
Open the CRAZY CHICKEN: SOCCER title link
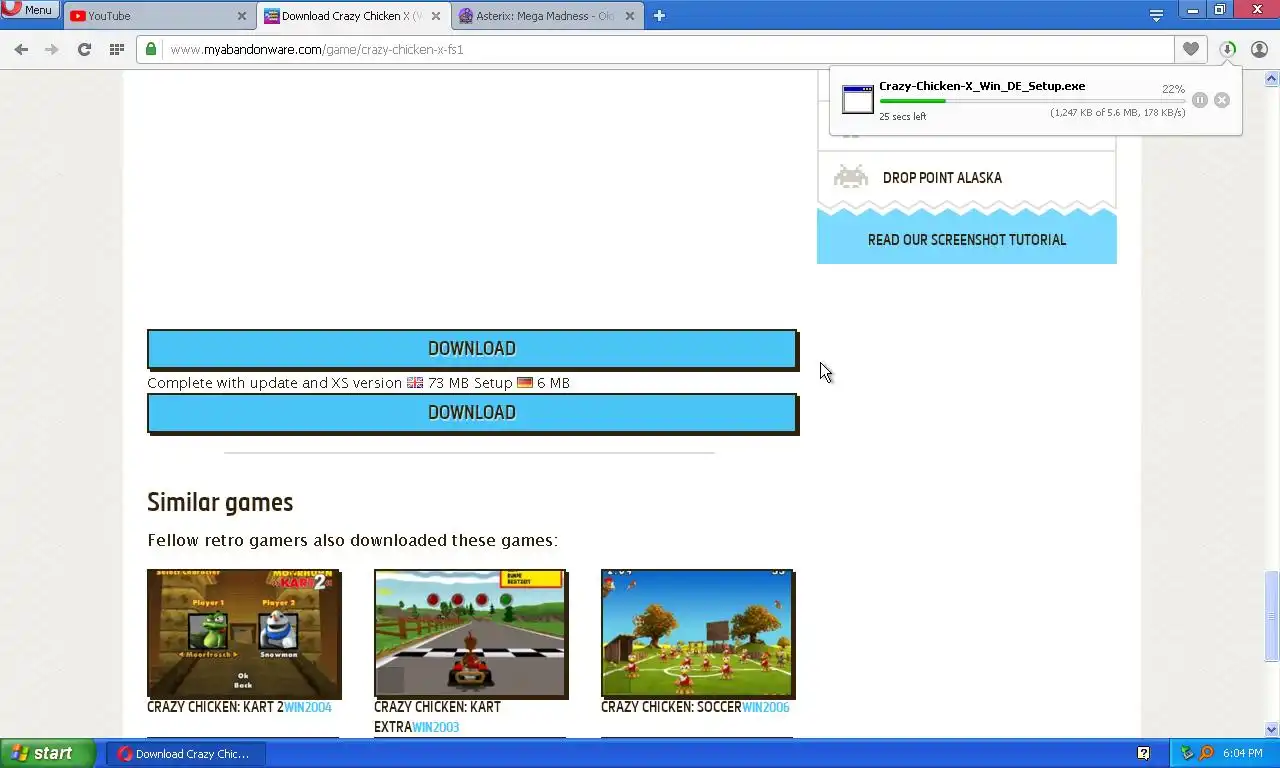pyautogui.click(x=671, y=707)
